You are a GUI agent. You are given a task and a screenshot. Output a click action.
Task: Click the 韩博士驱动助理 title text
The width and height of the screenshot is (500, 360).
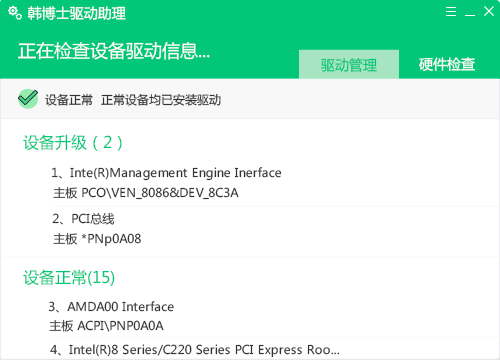pos(77,13)
